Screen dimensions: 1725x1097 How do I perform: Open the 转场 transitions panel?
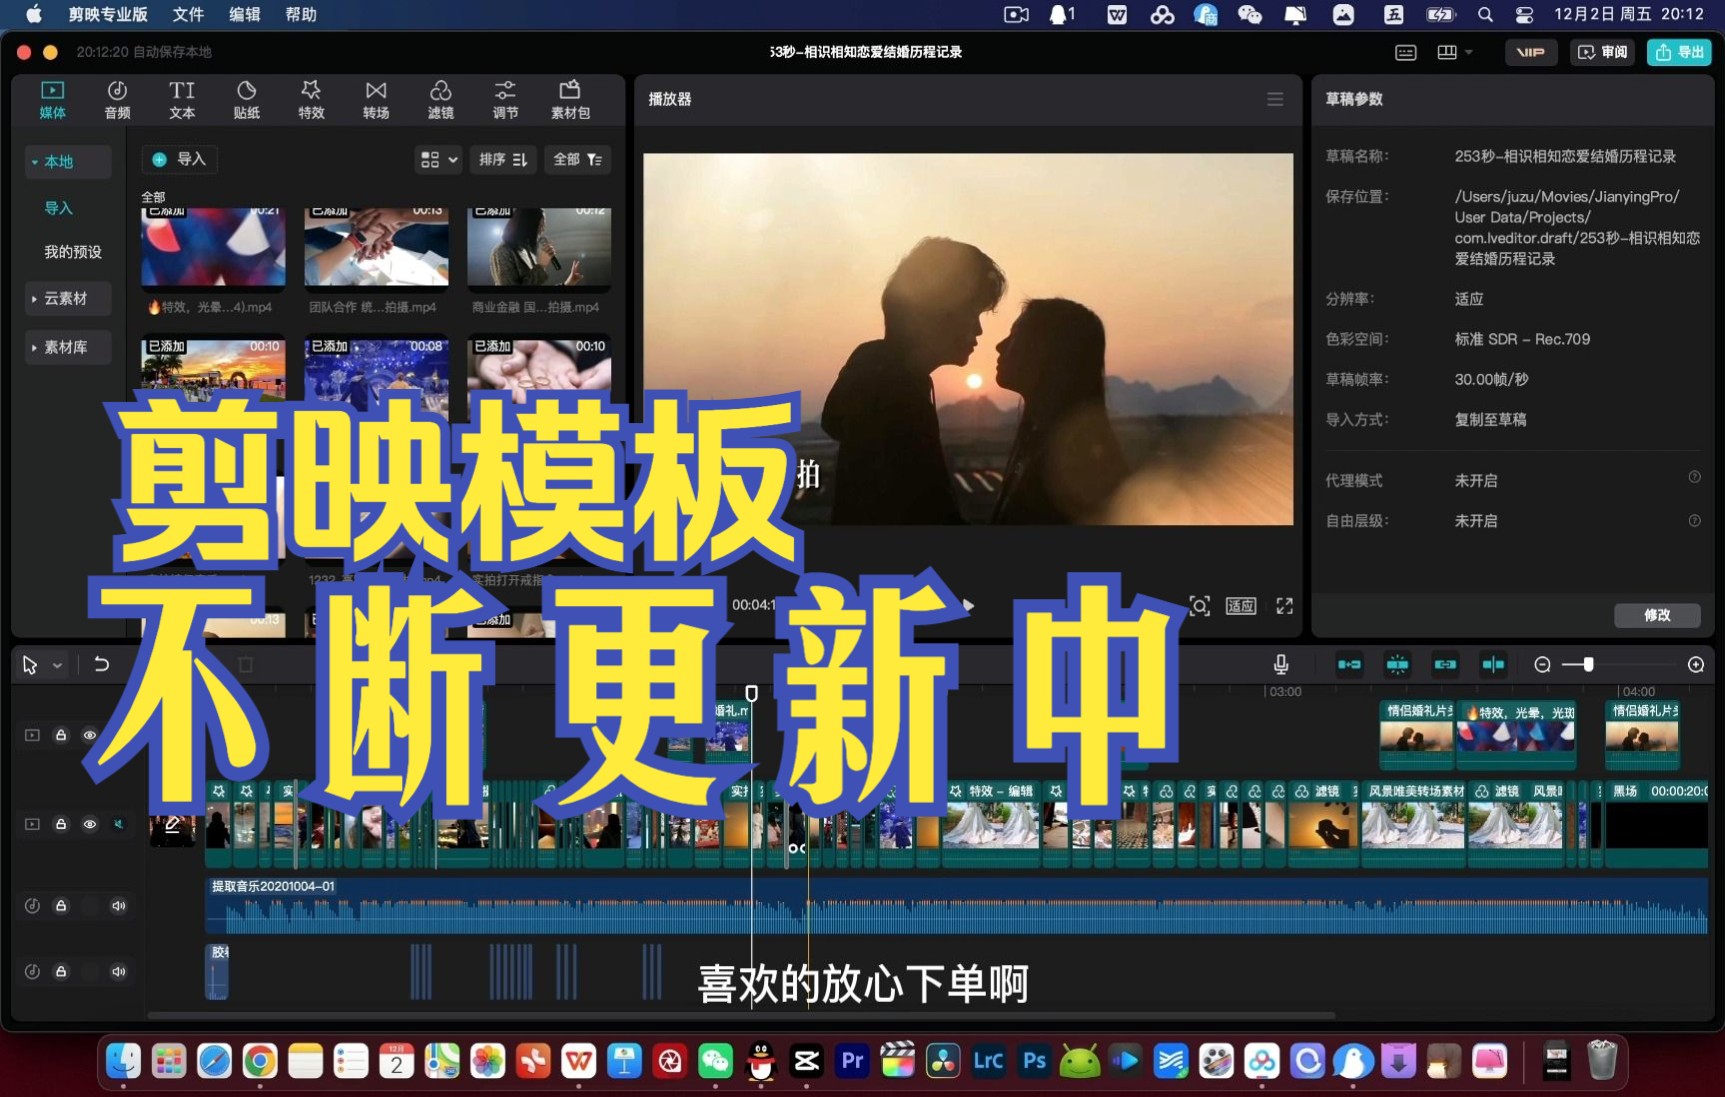(x=375, y=99)
